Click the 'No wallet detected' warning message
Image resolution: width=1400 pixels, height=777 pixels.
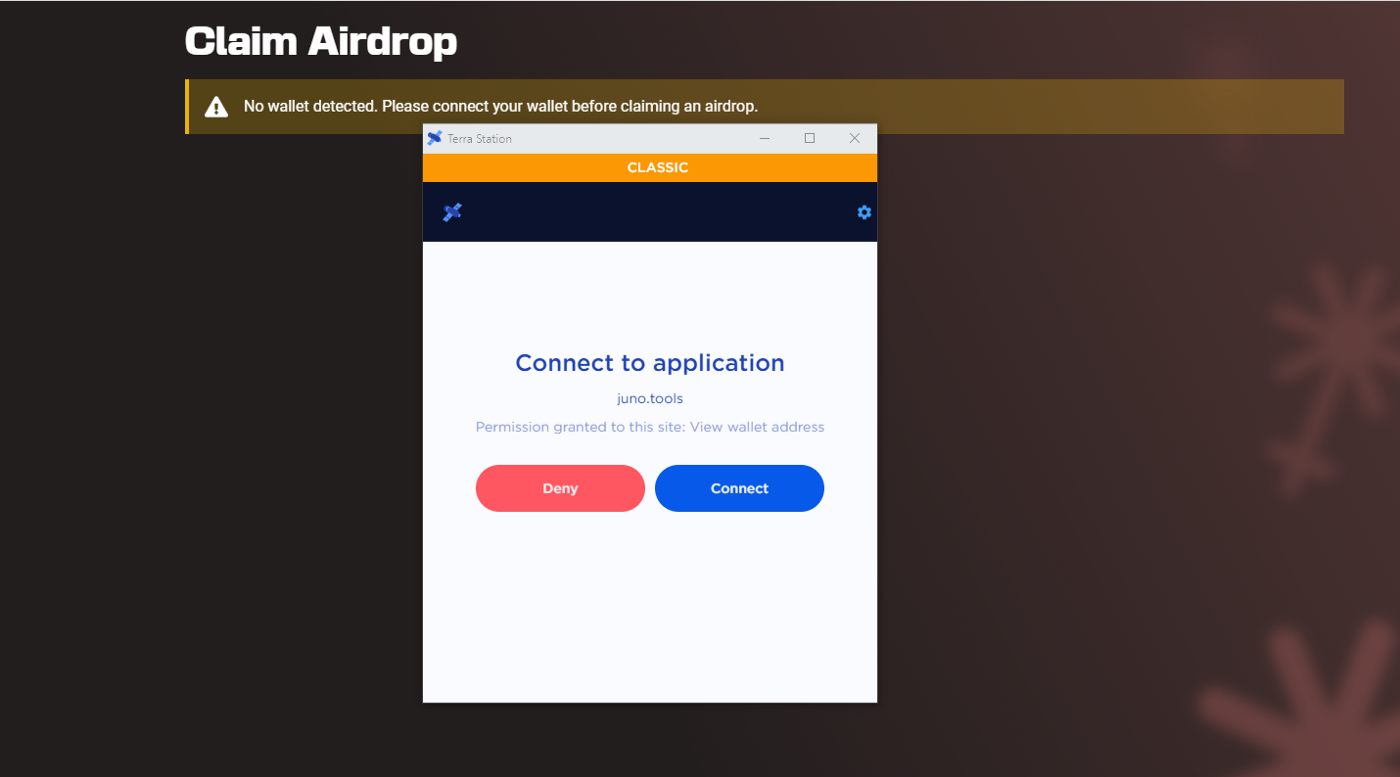pyautogui.click(x=501, y=106)
